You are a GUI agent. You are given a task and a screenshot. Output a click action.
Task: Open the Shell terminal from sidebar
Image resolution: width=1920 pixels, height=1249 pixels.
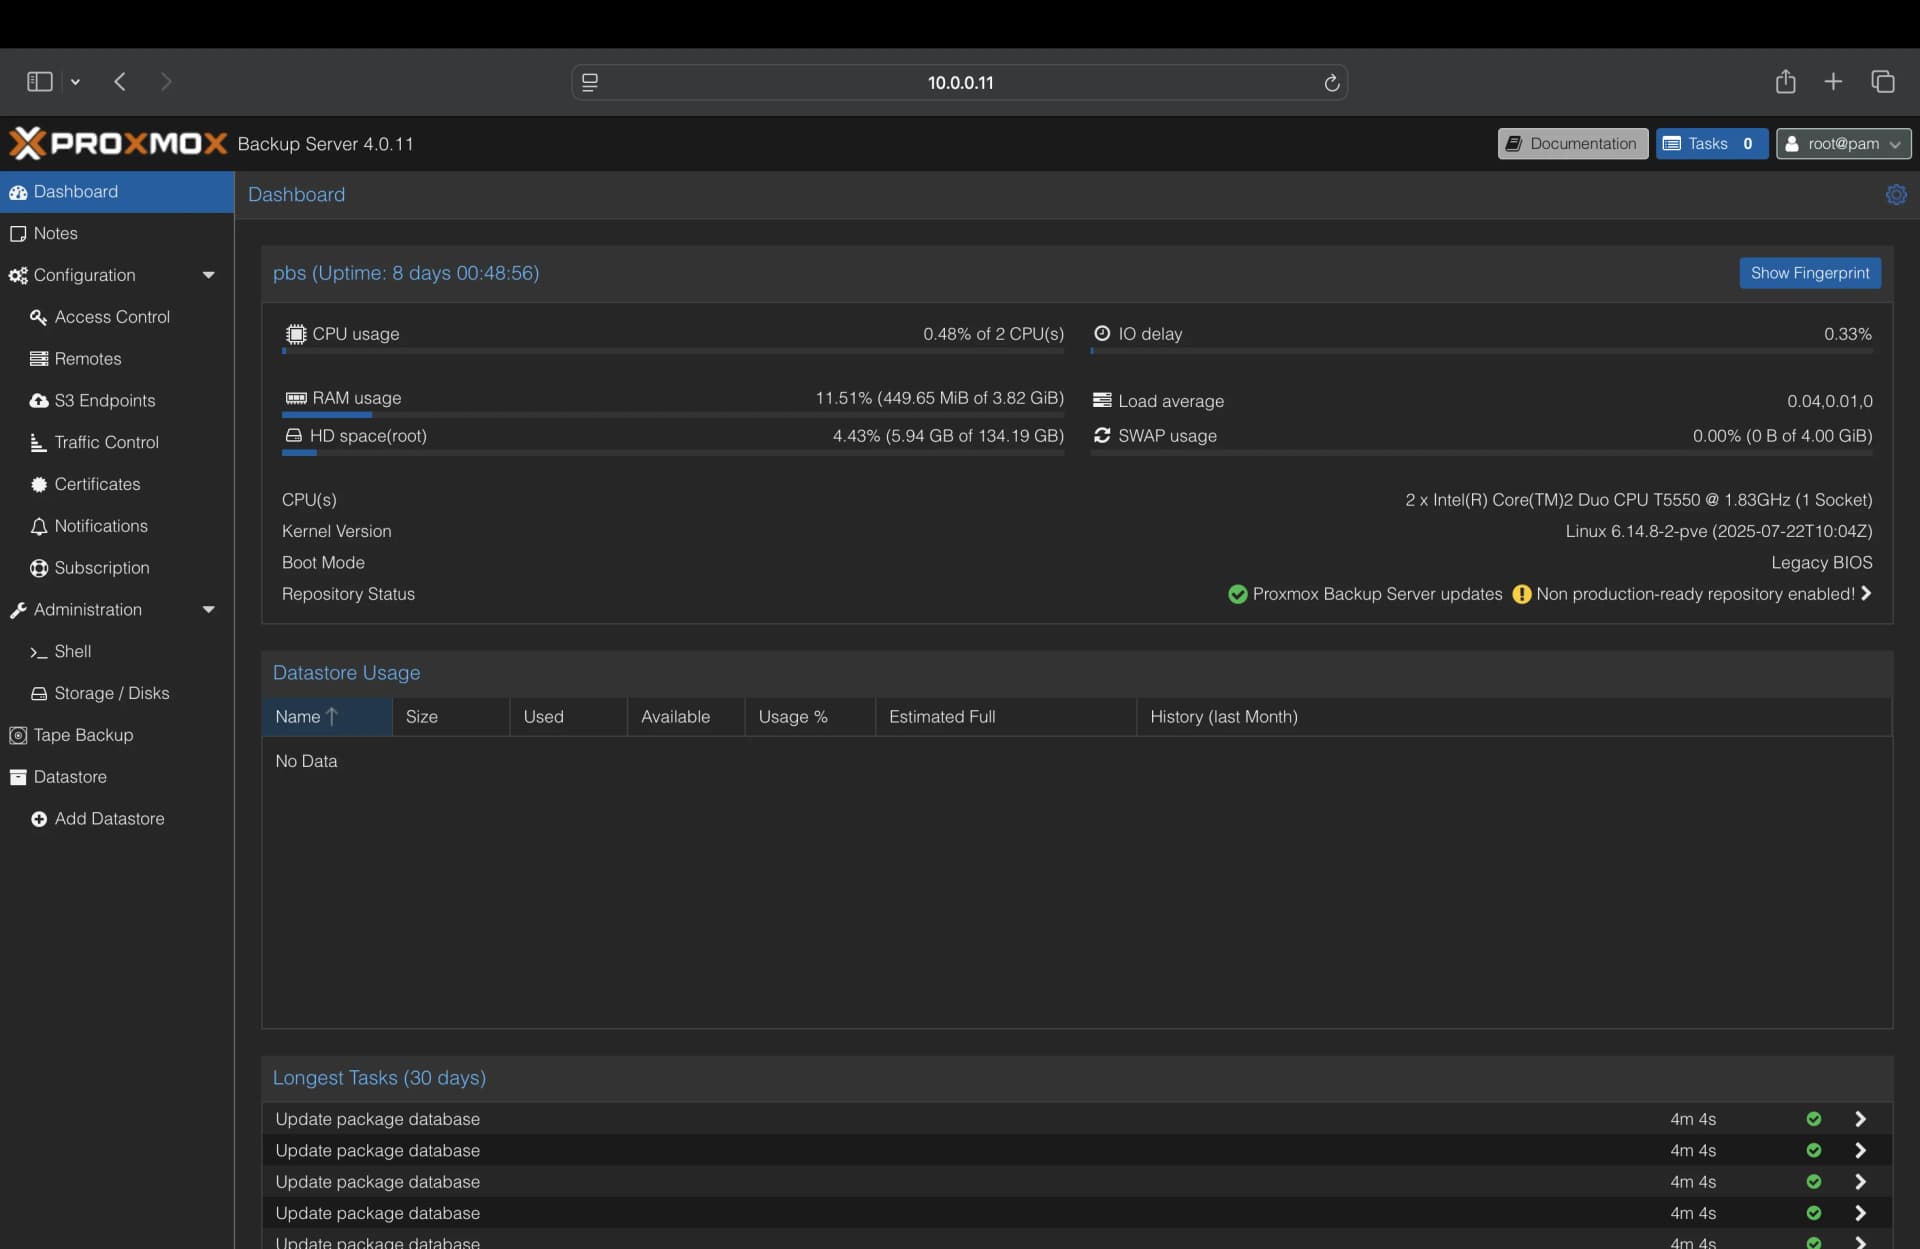click(72, 651)
